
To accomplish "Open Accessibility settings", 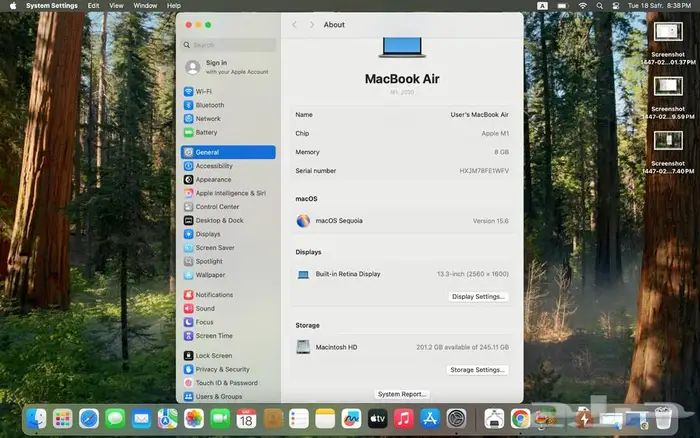I will 228,166.
